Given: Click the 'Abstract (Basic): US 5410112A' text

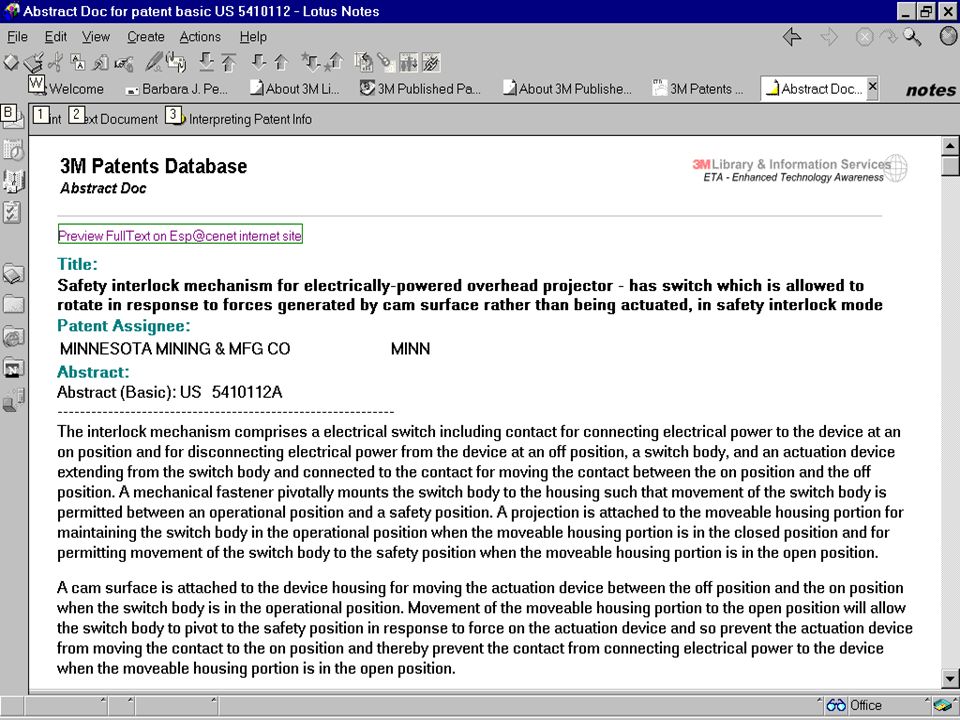Looking at the screenshot, I should coord(170,392).
